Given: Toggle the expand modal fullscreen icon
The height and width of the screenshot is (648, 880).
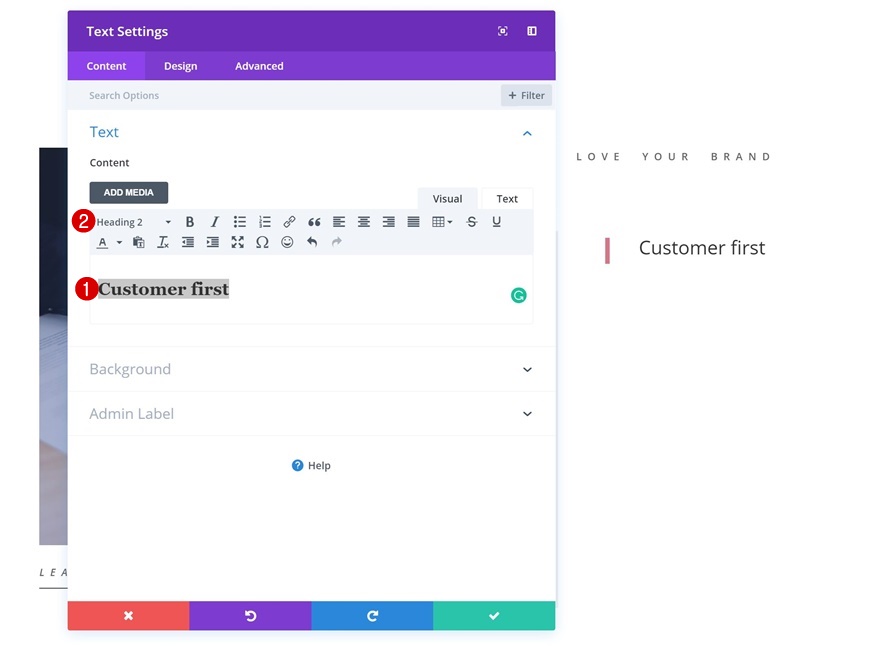Looking at the screenshot, I should (x=503, y=31).
